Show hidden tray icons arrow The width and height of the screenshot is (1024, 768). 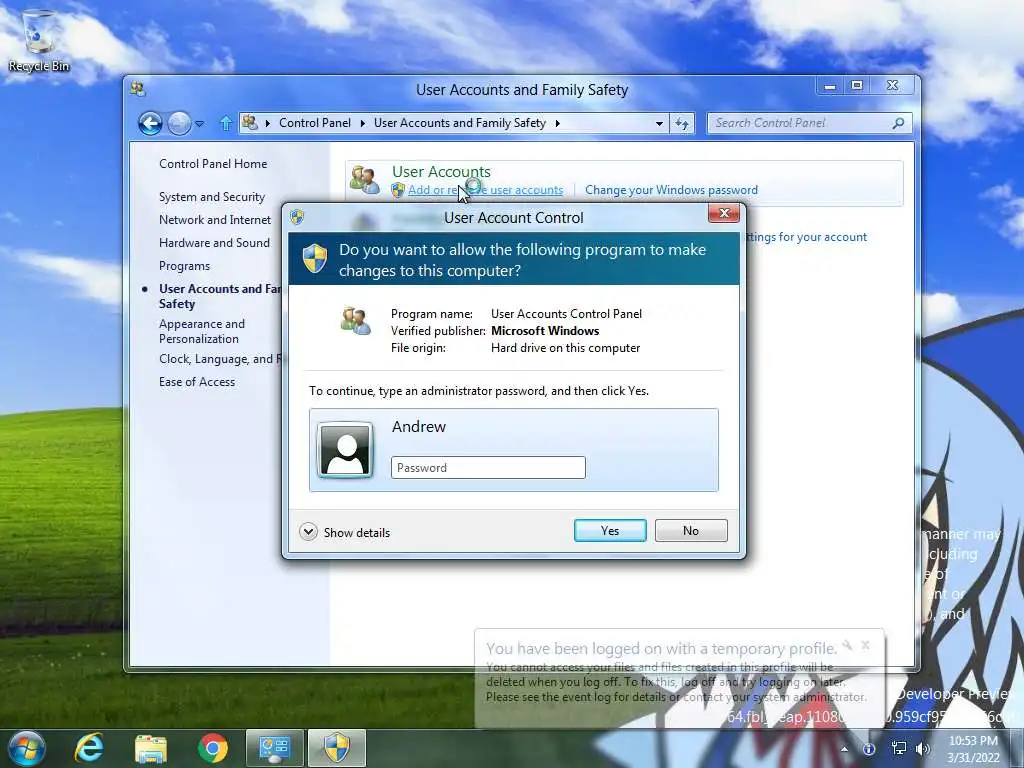pyautogui.click(x=844, y=749)
